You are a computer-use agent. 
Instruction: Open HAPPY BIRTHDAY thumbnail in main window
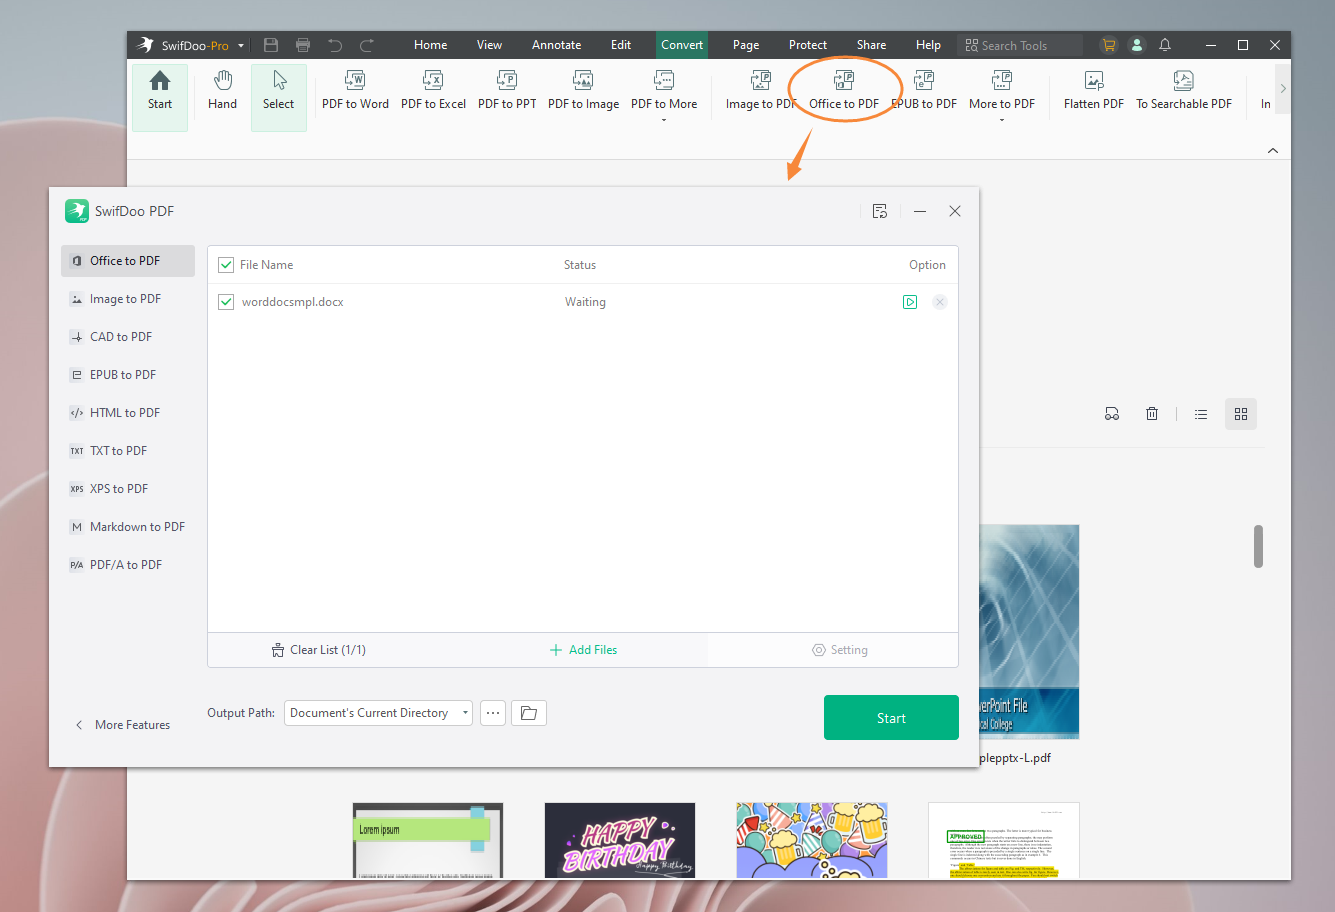[620, 840]
